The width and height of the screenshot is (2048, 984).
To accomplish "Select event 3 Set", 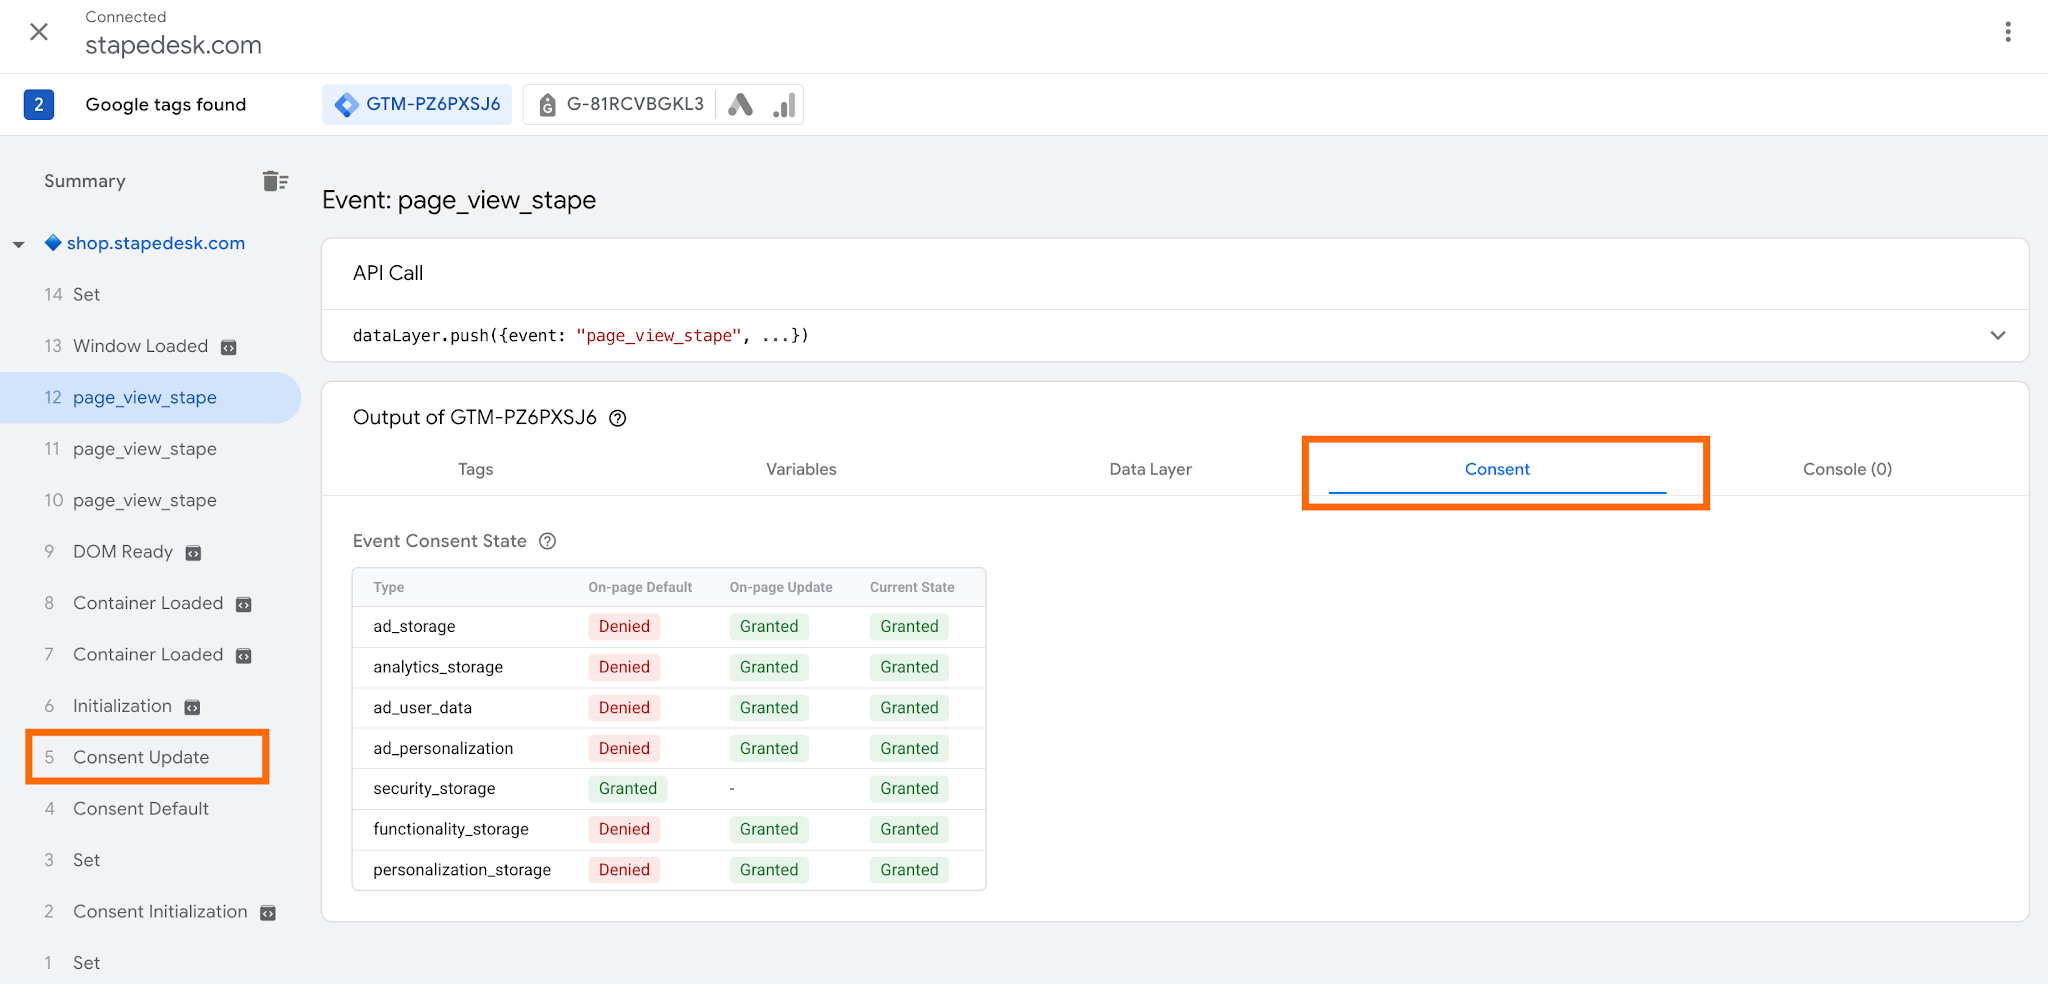I will pyautogui.click(x=150, y=860).
